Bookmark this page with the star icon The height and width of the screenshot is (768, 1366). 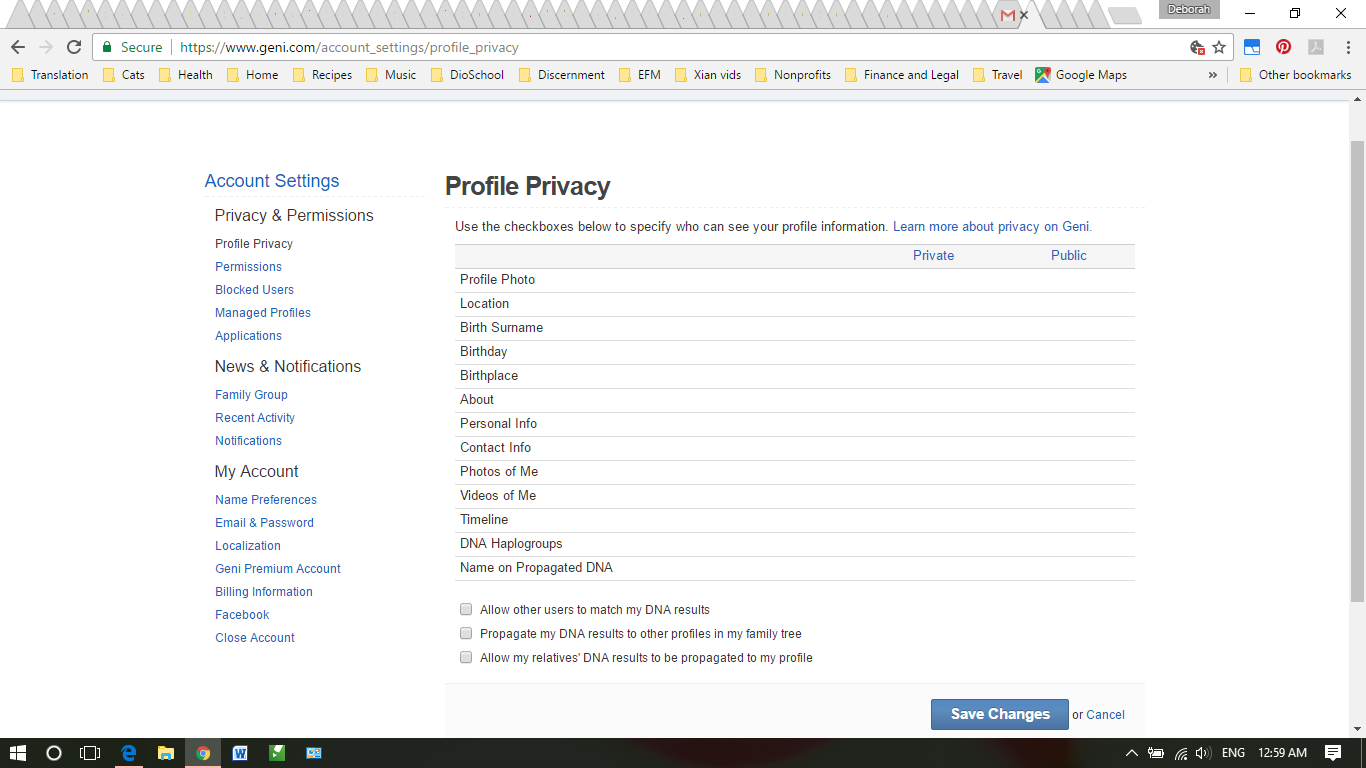tap(1219, 47)
